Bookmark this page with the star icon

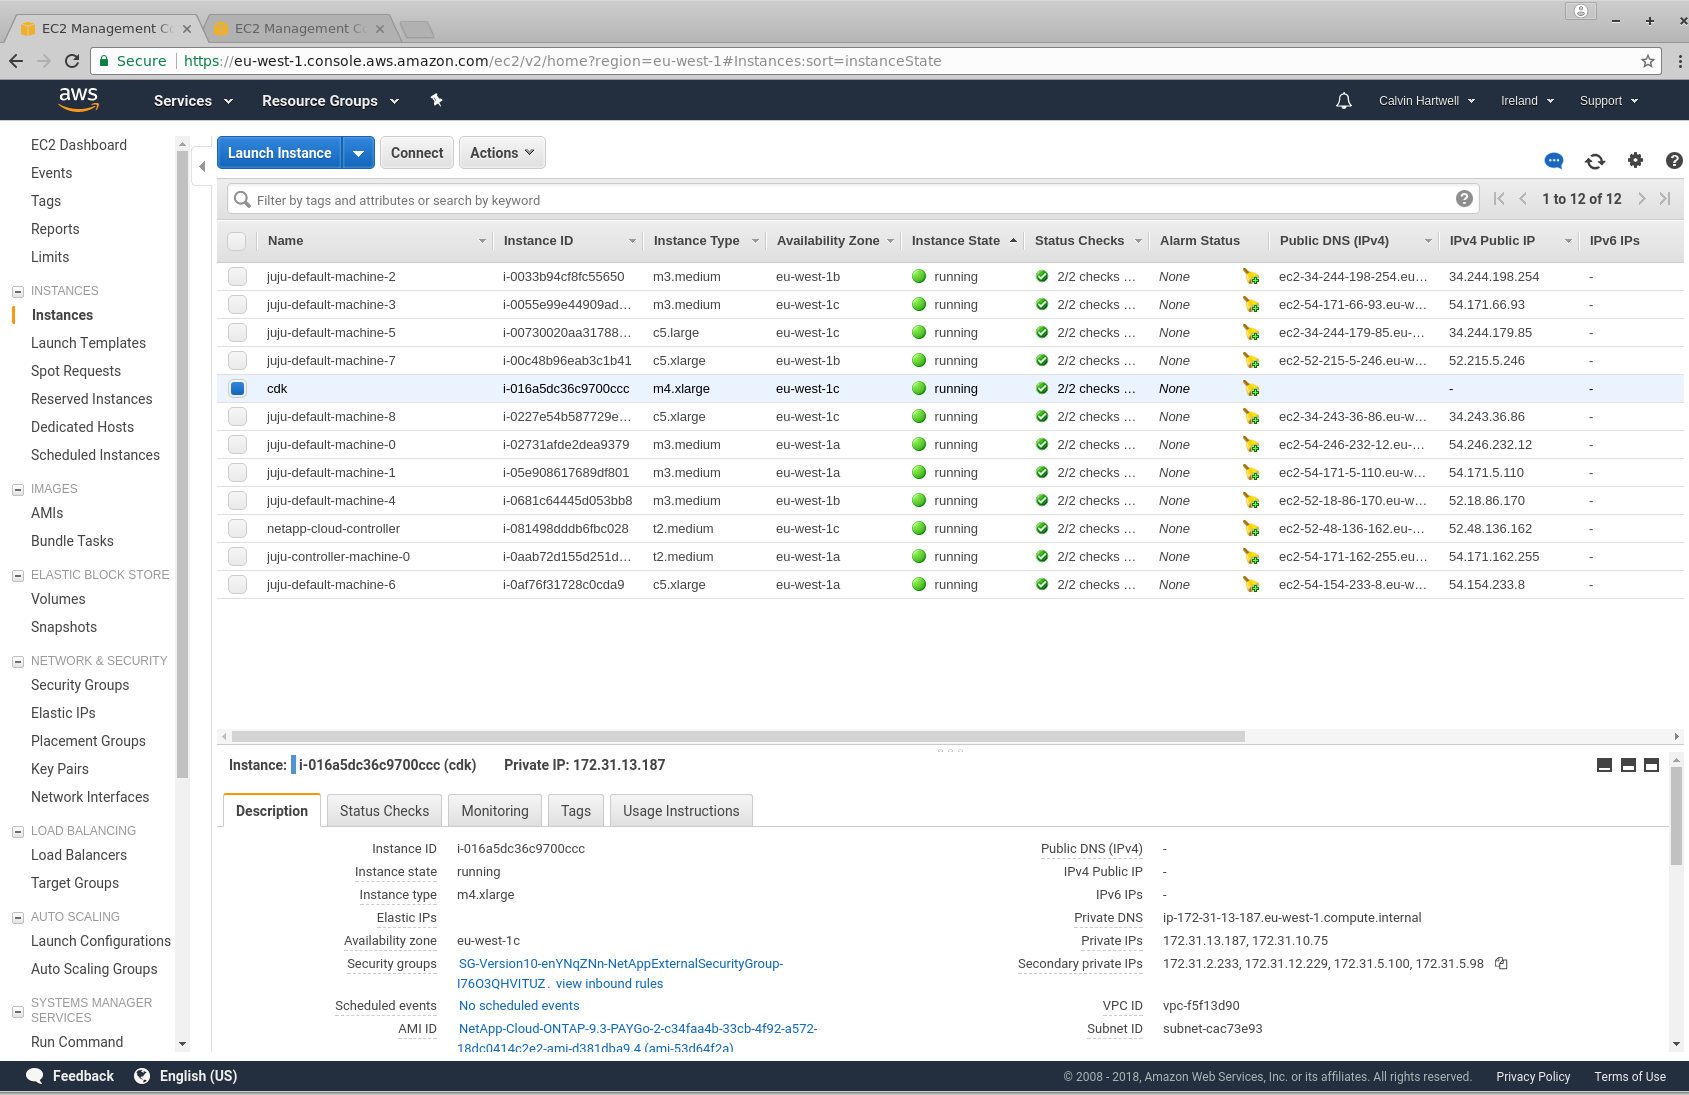(1648, 61)
